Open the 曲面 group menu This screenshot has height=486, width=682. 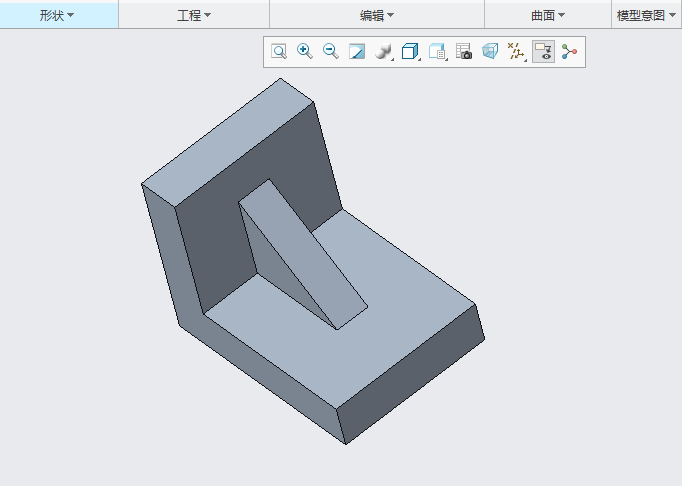point(548,15)
